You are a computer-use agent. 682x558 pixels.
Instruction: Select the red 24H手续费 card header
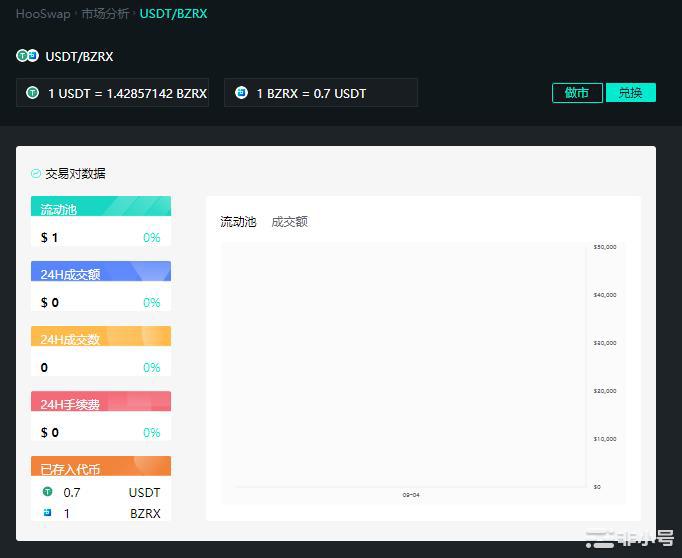[x=101, y=403]
